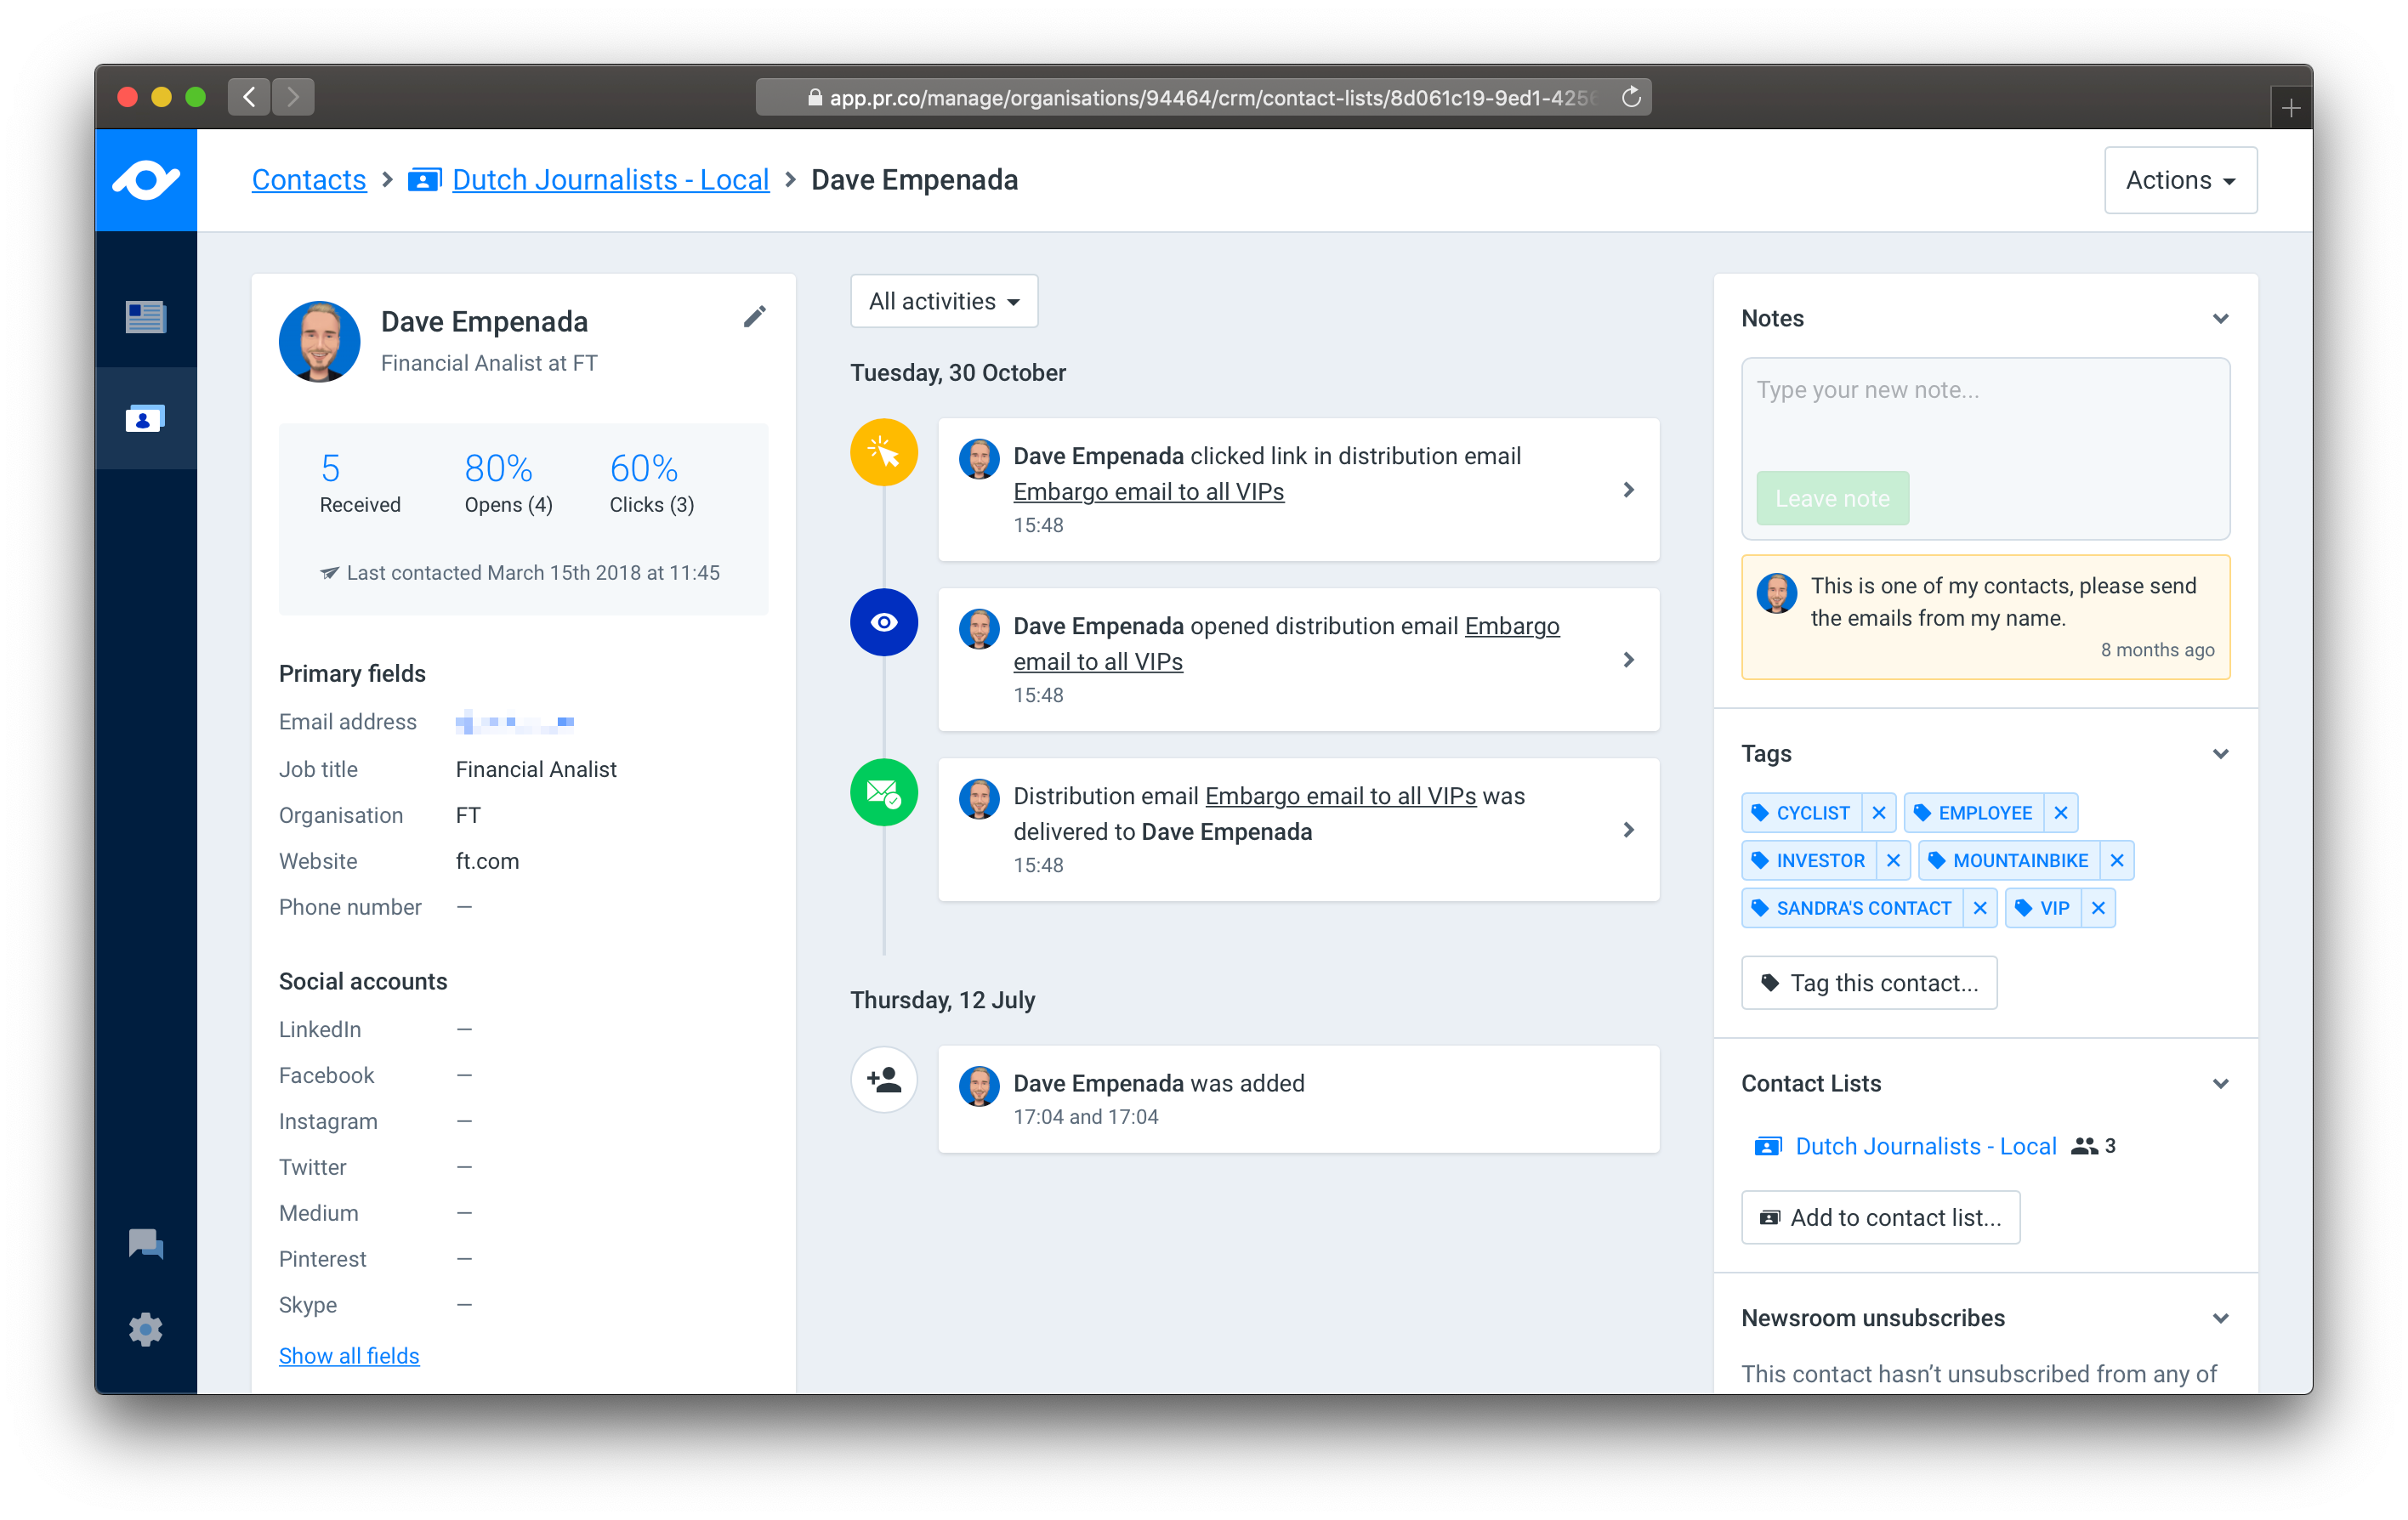
Task: Click the browser back arrow
Action: point(249,97)
